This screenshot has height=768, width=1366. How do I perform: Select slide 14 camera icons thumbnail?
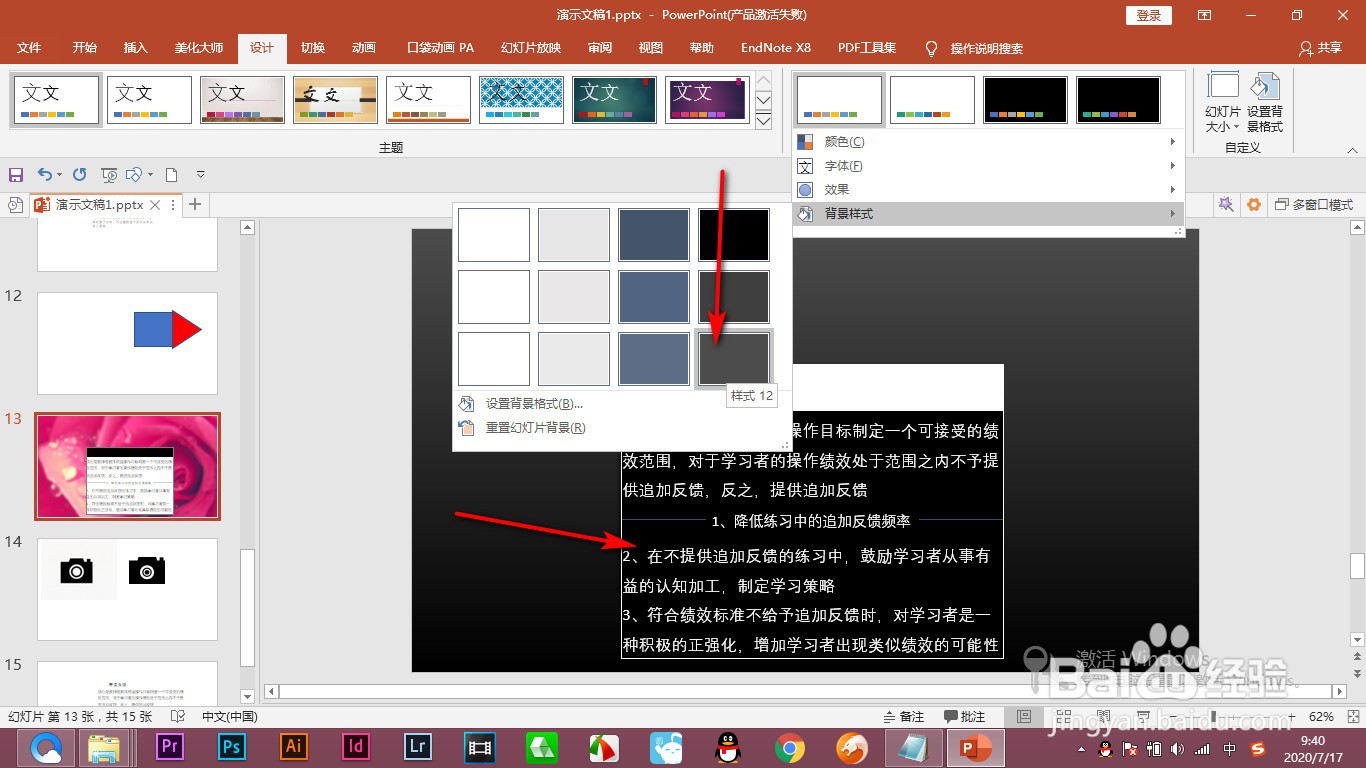[127, 589]
